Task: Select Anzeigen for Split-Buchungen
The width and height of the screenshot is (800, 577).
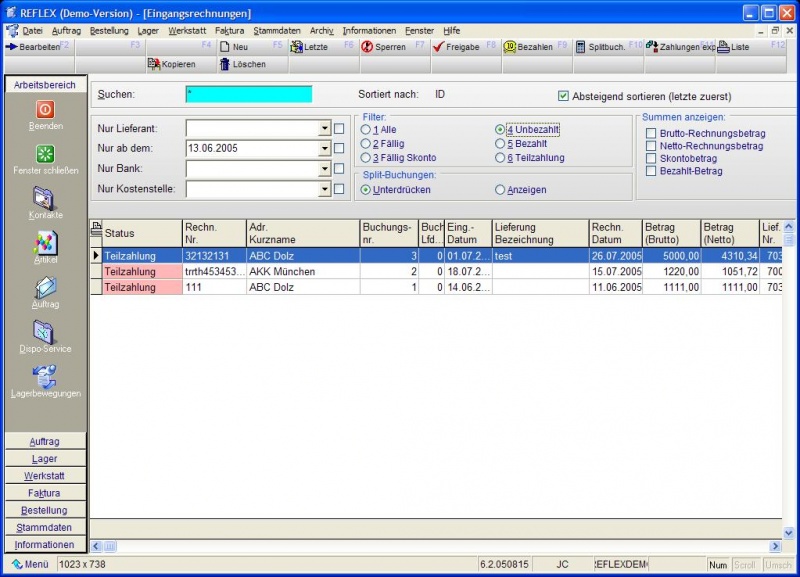Action: coord(500,190)
